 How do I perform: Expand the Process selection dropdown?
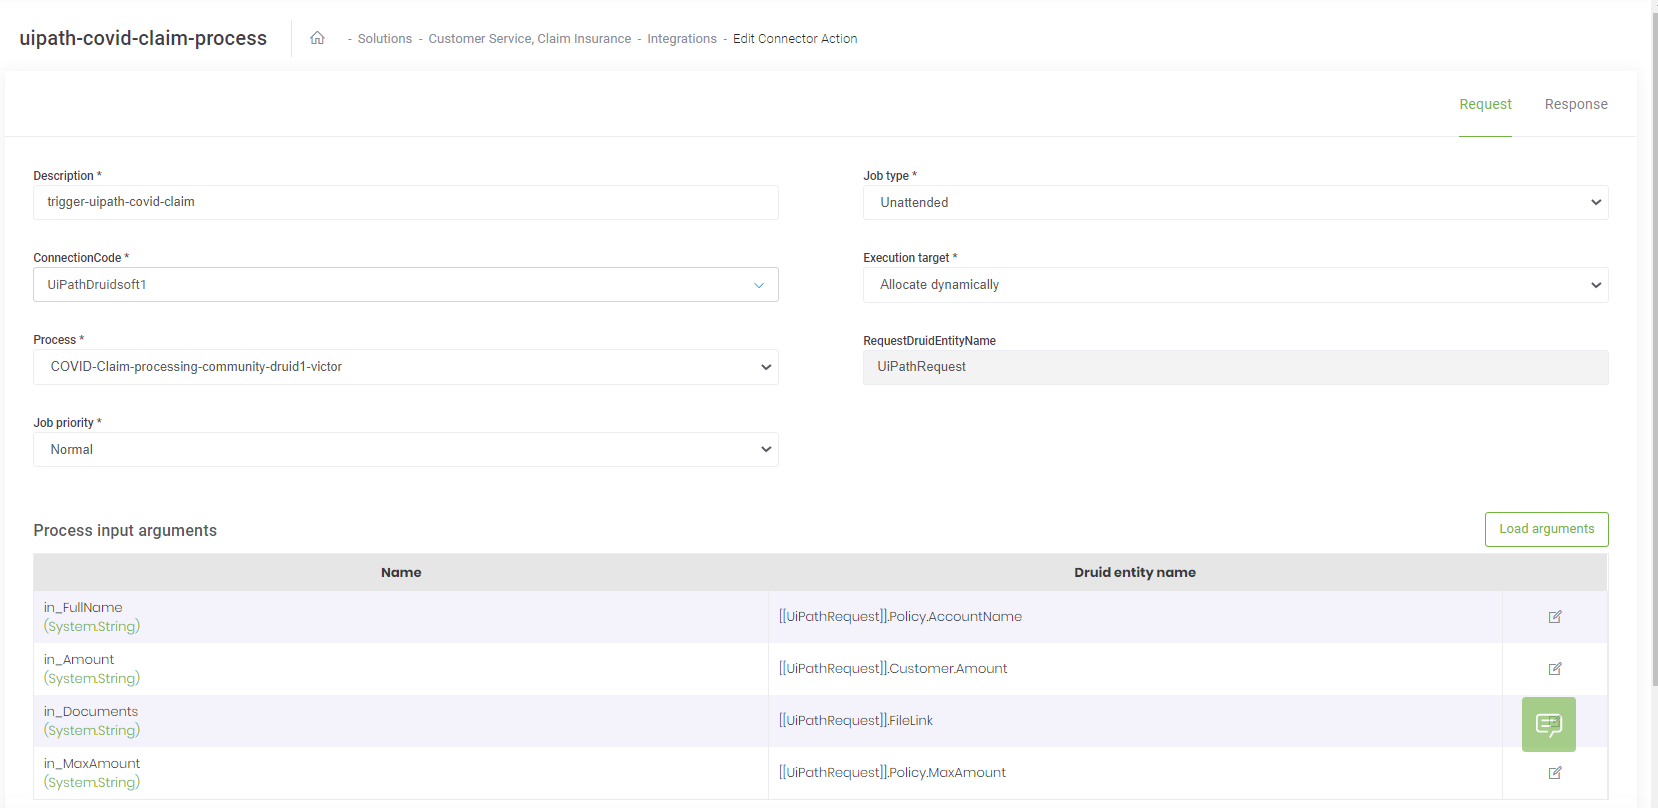[x=405, y=367]
